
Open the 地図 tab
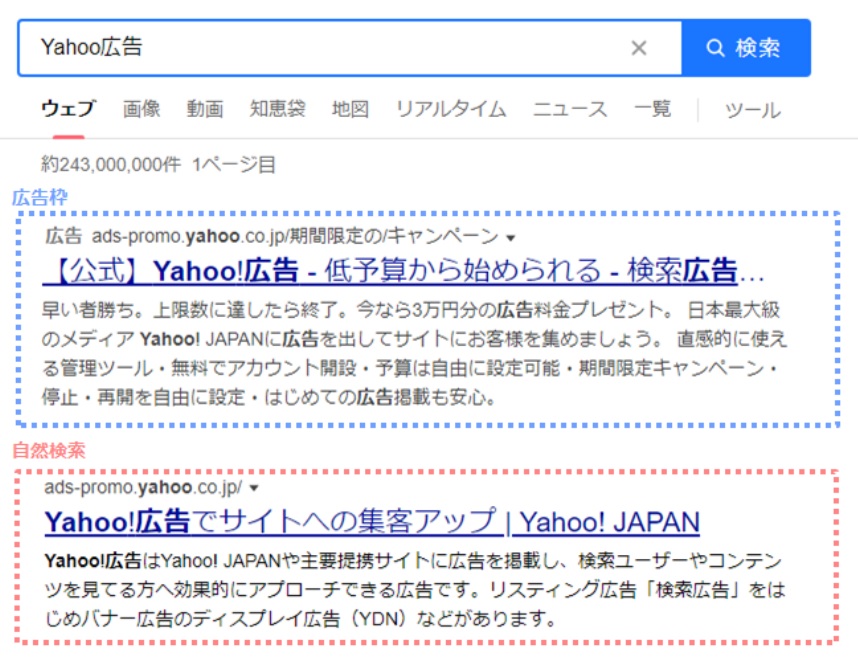click(x=350, y=109)
